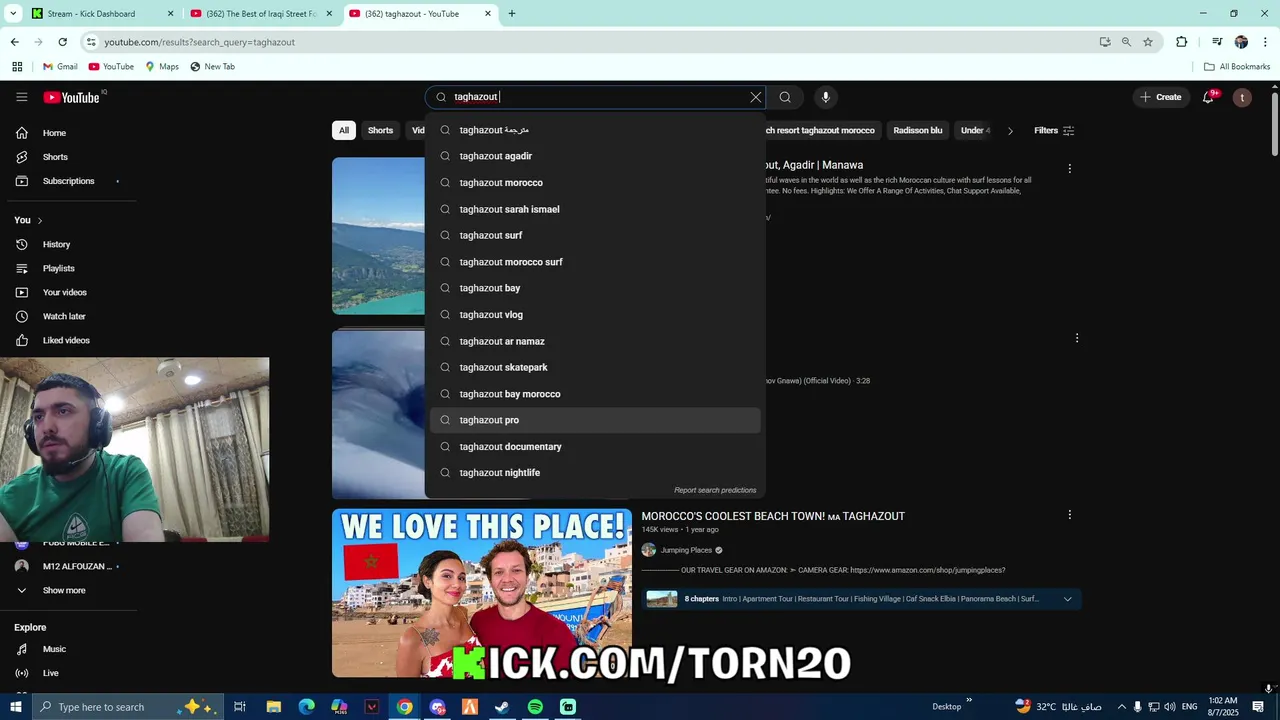Open YouTube notifications bell
The image size is (1280, 720).
click(x=1209, y=97)
